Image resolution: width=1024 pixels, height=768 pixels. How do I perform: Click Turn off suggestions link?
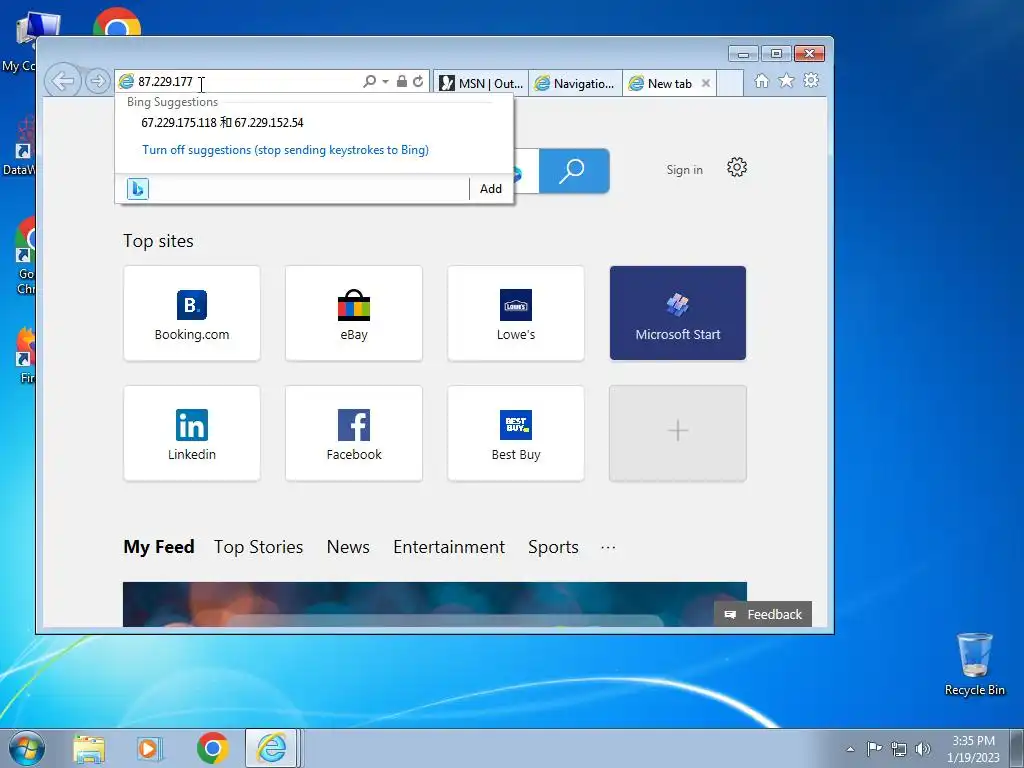(285, 150)
